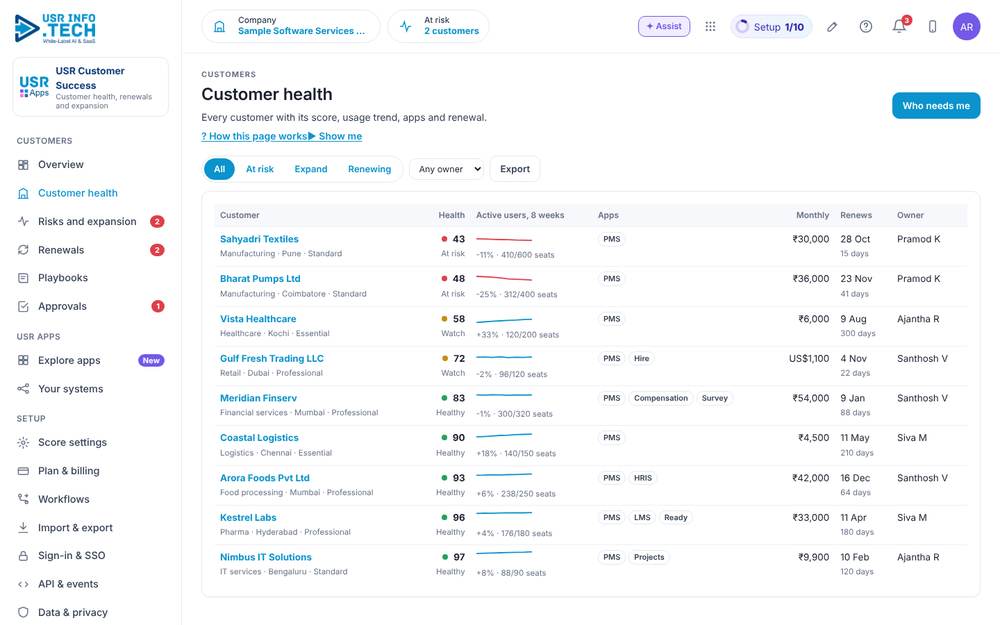Open the Any owner dropdown
Image resolution: width=1000 pixels, height=625 pixels.
[446, 169]
